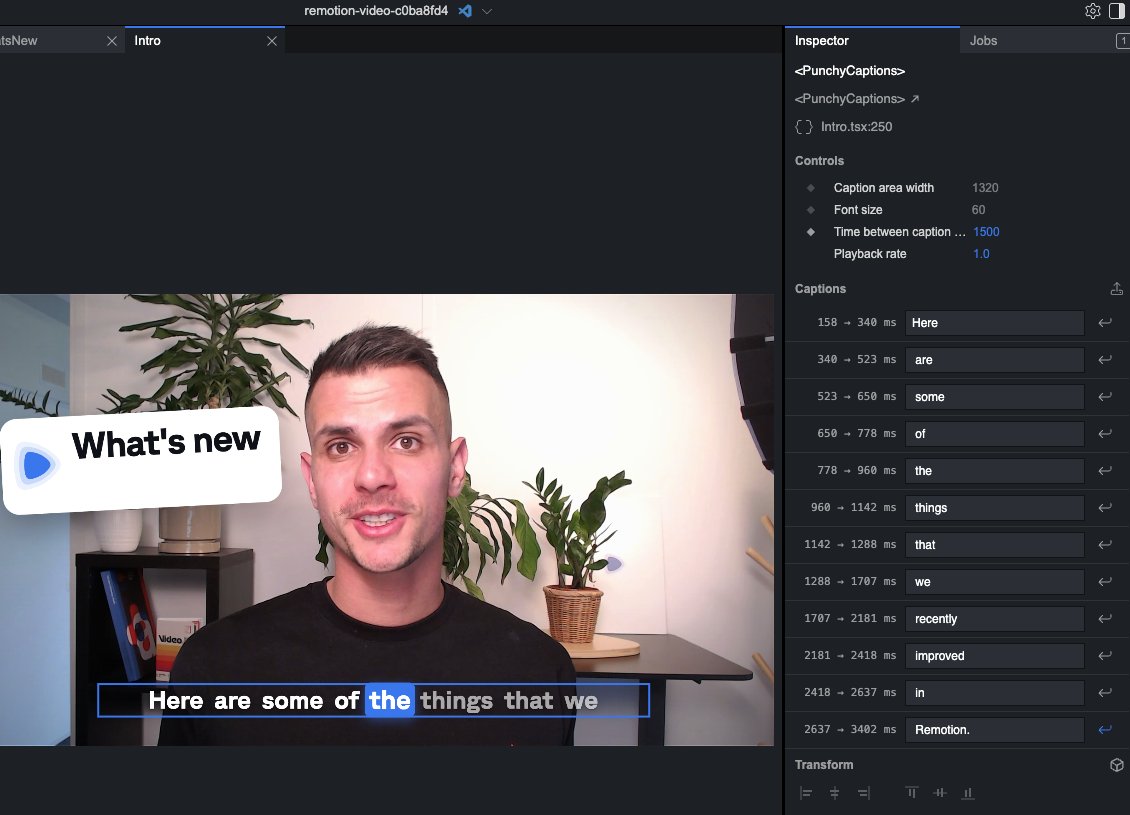Click the align horizontal center icon under Transform

pyautogui.click(x=835, y=793)
